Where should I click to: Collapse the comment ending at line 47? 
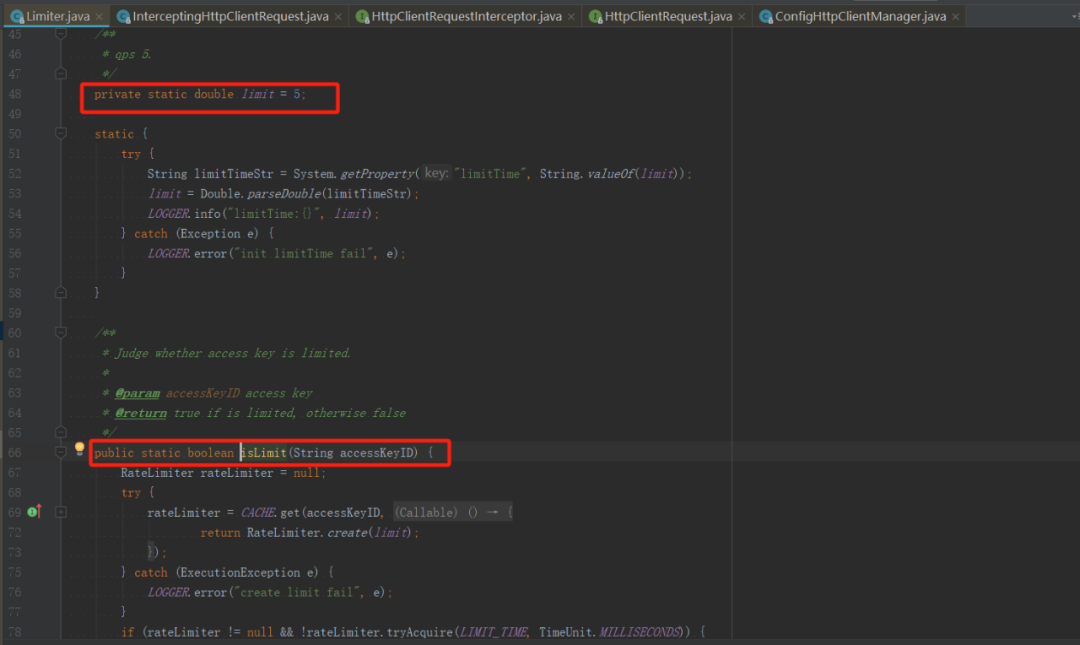[61, 74]
